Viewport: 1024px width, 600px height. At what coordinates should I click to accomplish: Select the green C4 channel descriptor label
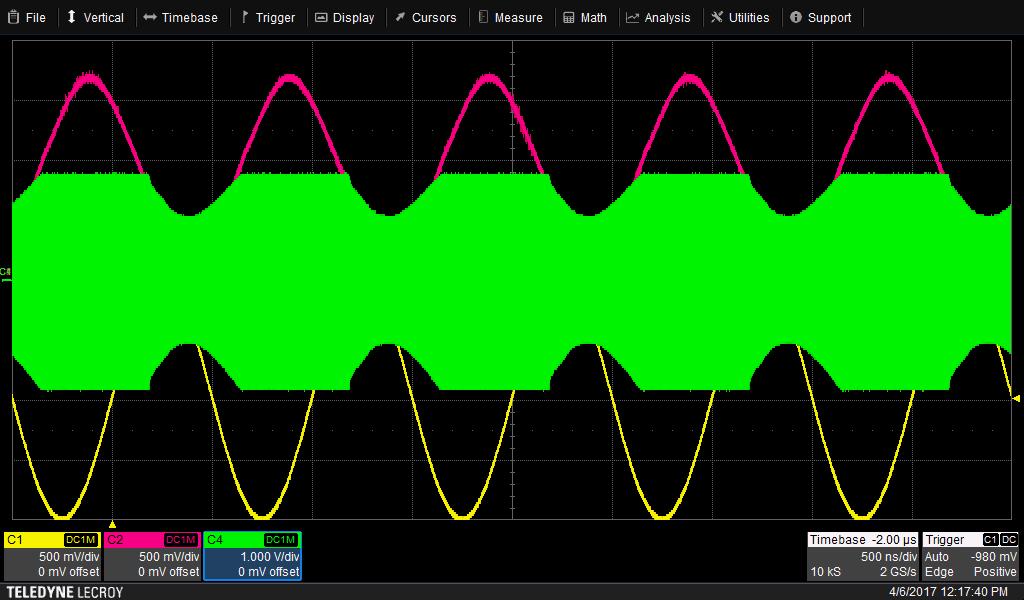pyautogui.click(x=215, y=540)
